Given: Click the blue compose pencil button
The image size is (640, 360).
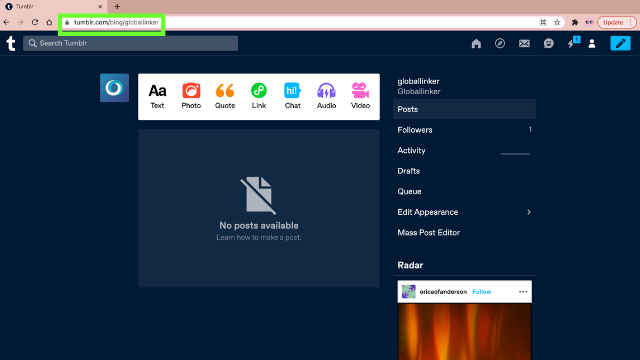Looking at the screenshot, I should (x=620, y=43).
